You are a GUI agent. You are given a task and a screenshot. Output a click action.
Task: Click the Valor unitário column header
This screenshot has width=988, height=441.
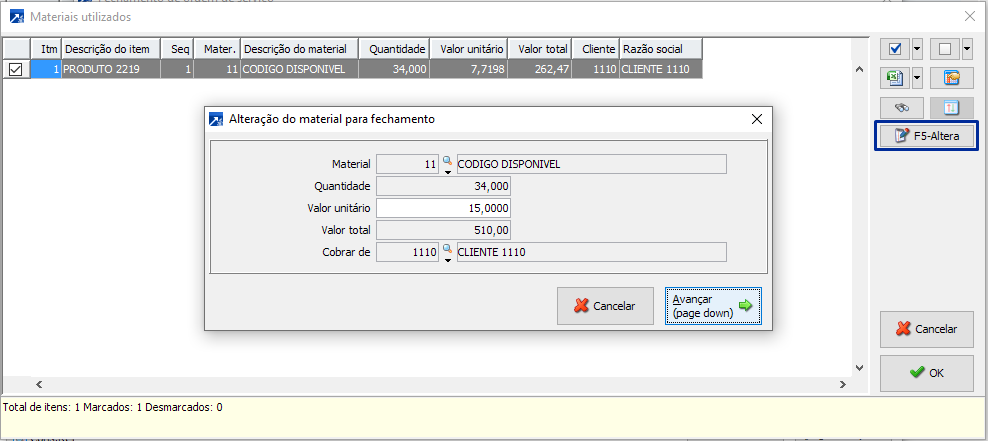tap(469, 49)
